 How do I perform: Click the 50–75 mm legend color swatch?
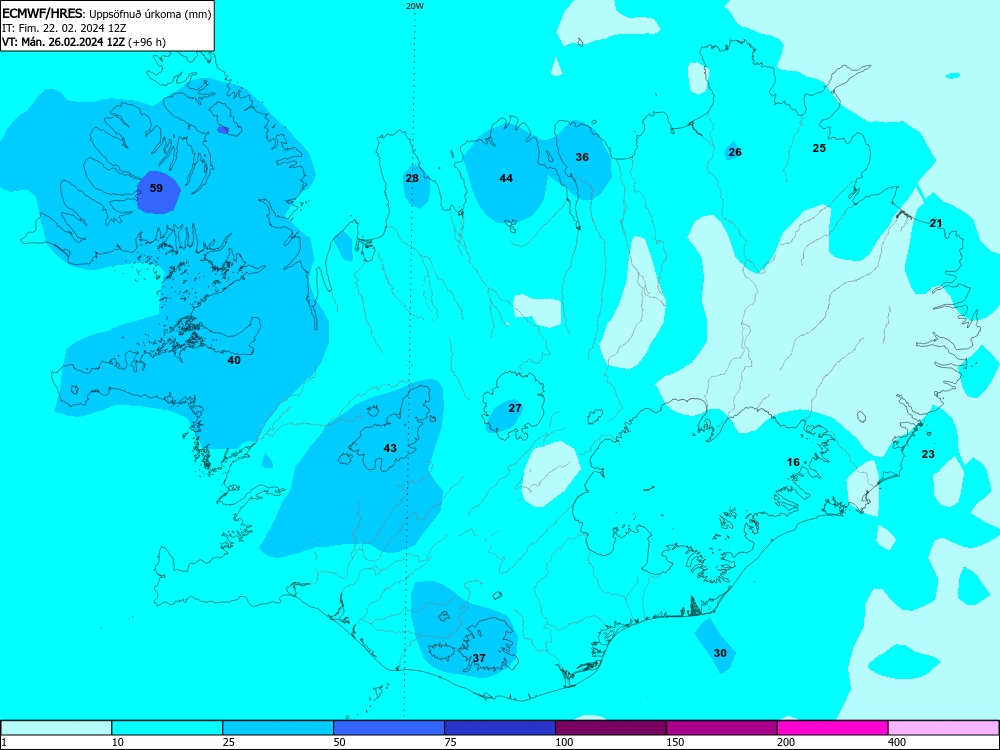(x=389, y=728)
